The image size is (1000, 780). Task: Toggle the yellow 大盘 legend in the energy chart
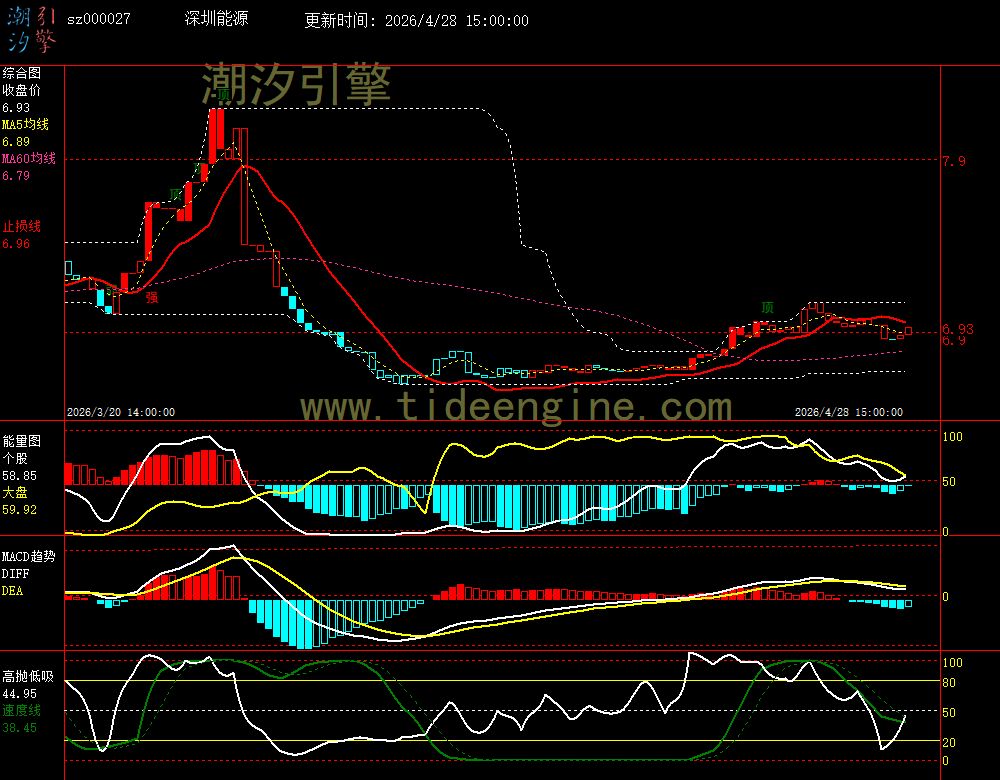(15, 493)
